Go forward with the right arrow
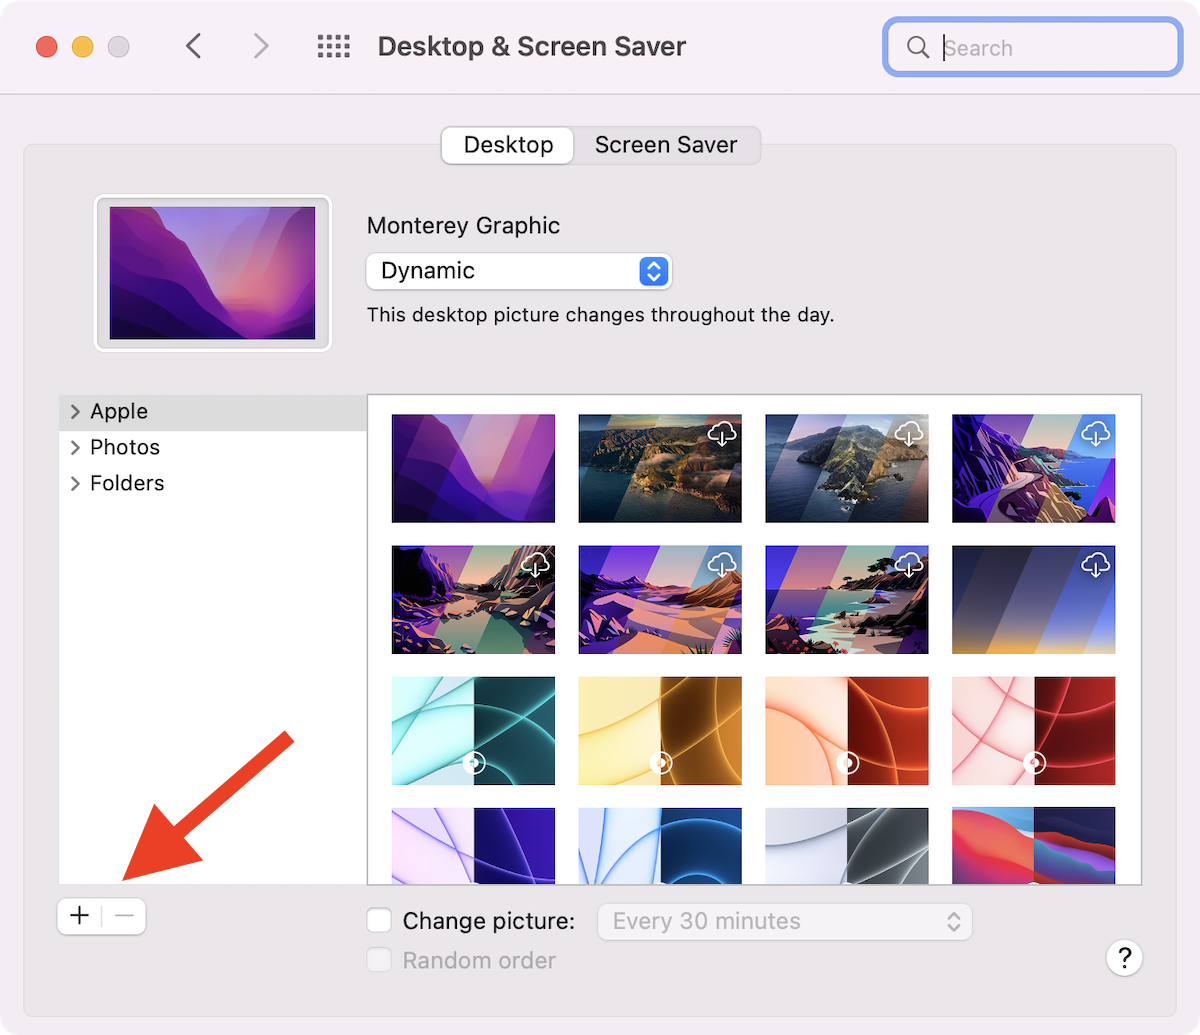Screen dimensions: 1200x1035 pyautogui.click(x=261, y=47)
